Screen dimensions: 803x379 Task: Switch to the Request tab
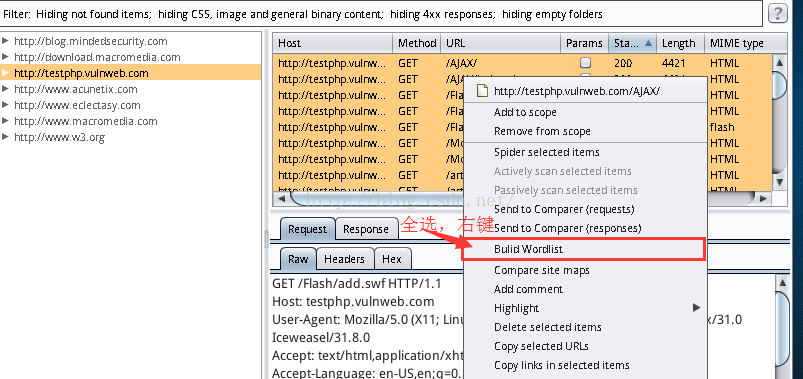point(307,229)
